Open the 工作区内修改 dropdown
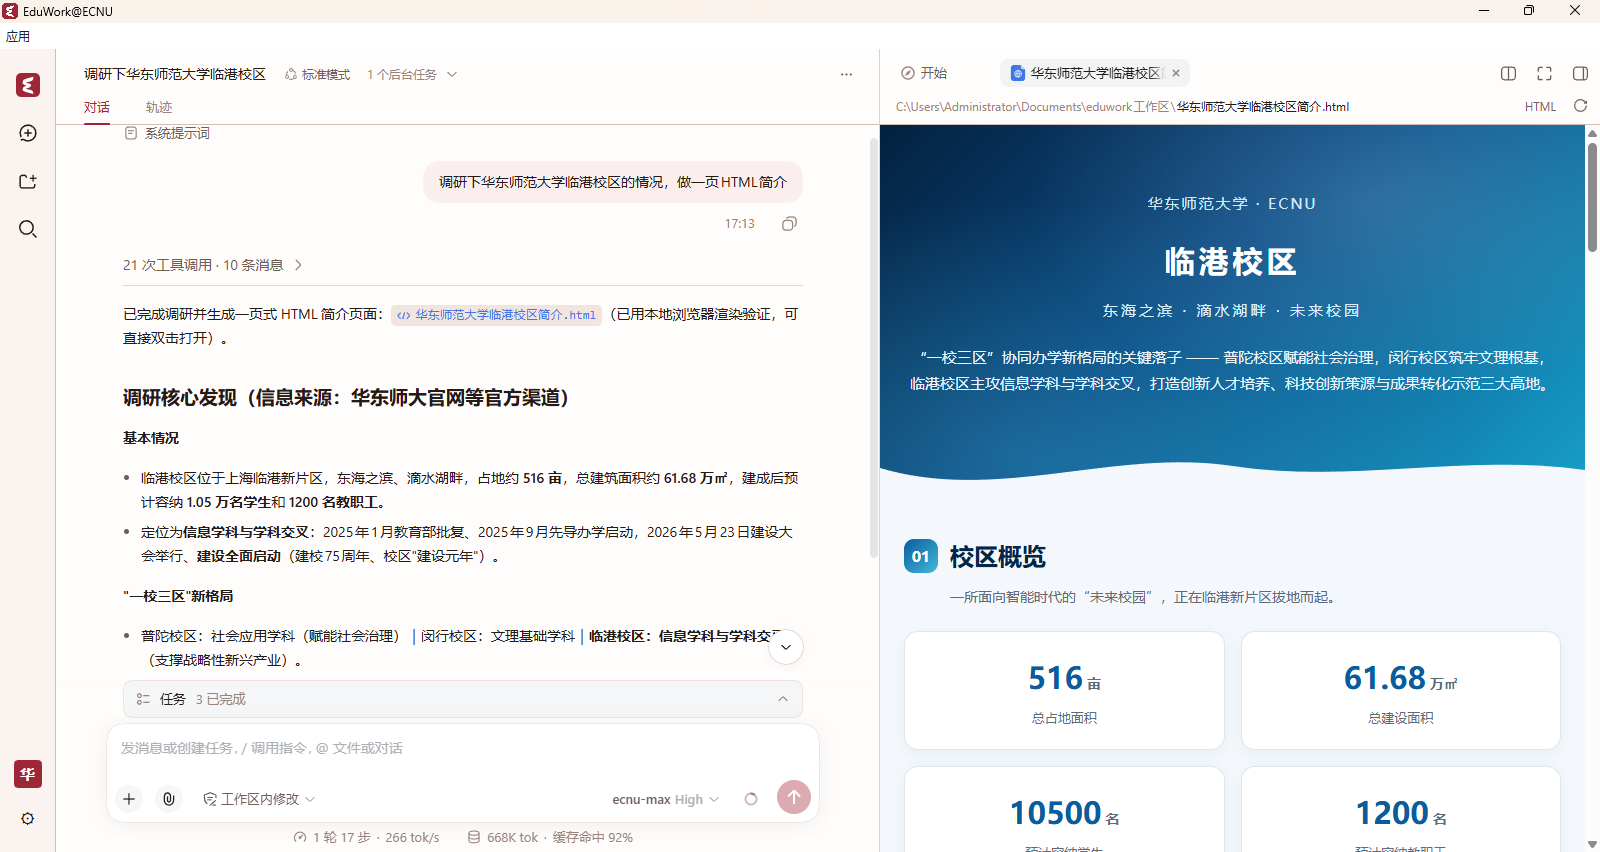 [259, 799]
